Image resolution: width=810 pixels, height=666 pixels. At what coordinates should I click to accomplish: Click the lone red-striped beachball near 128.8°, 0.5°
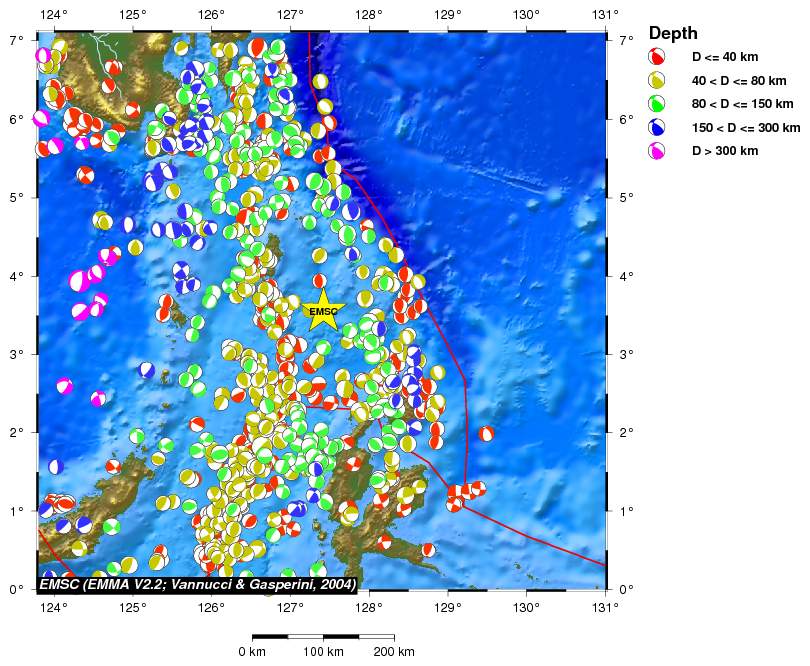tap(428, 549)
